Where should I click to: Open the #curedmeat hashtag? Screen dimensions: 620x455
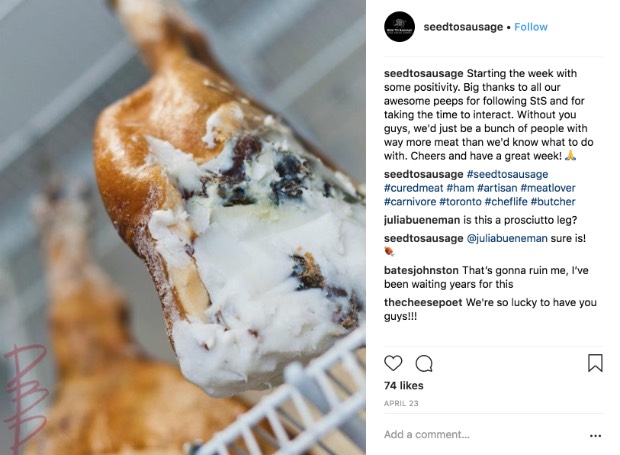click(413, 188)
